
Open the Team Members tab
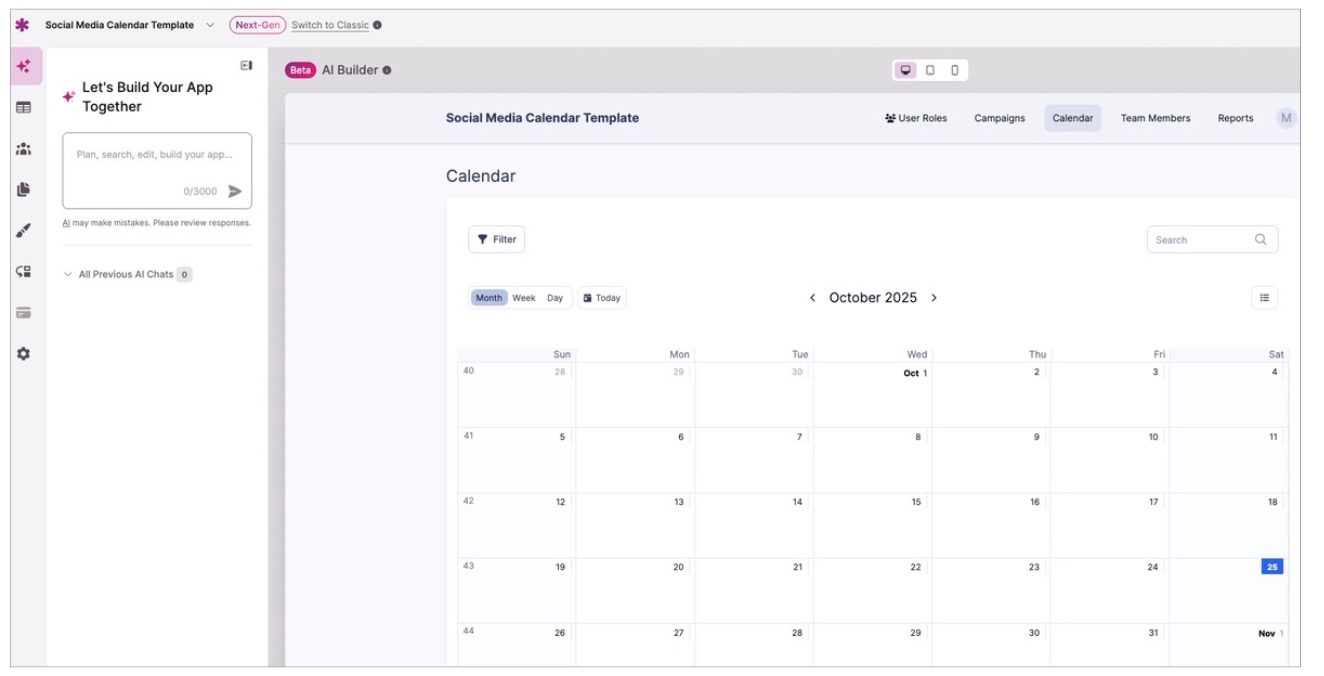point(1155,118)
